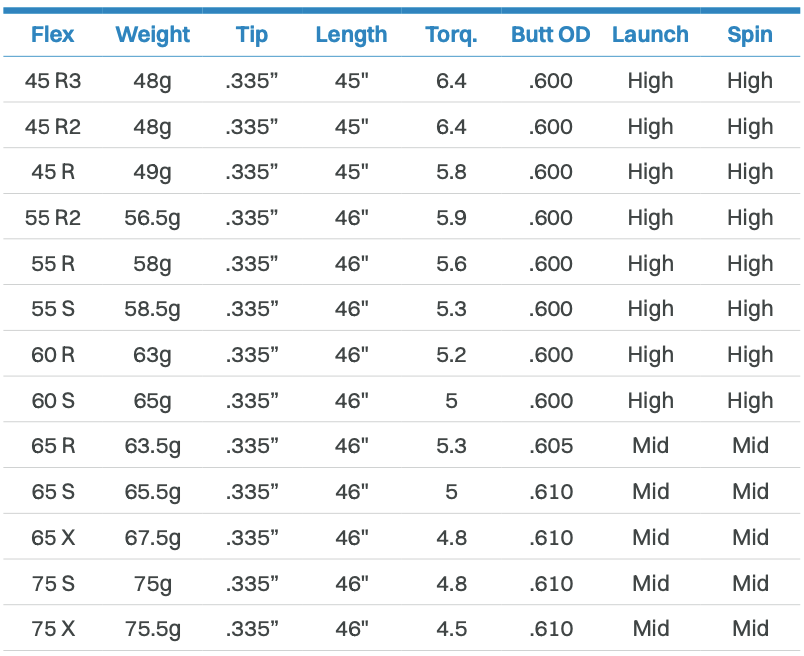804x656 pixels.
Task: Click the Flex column header
Action: point(53,35)
